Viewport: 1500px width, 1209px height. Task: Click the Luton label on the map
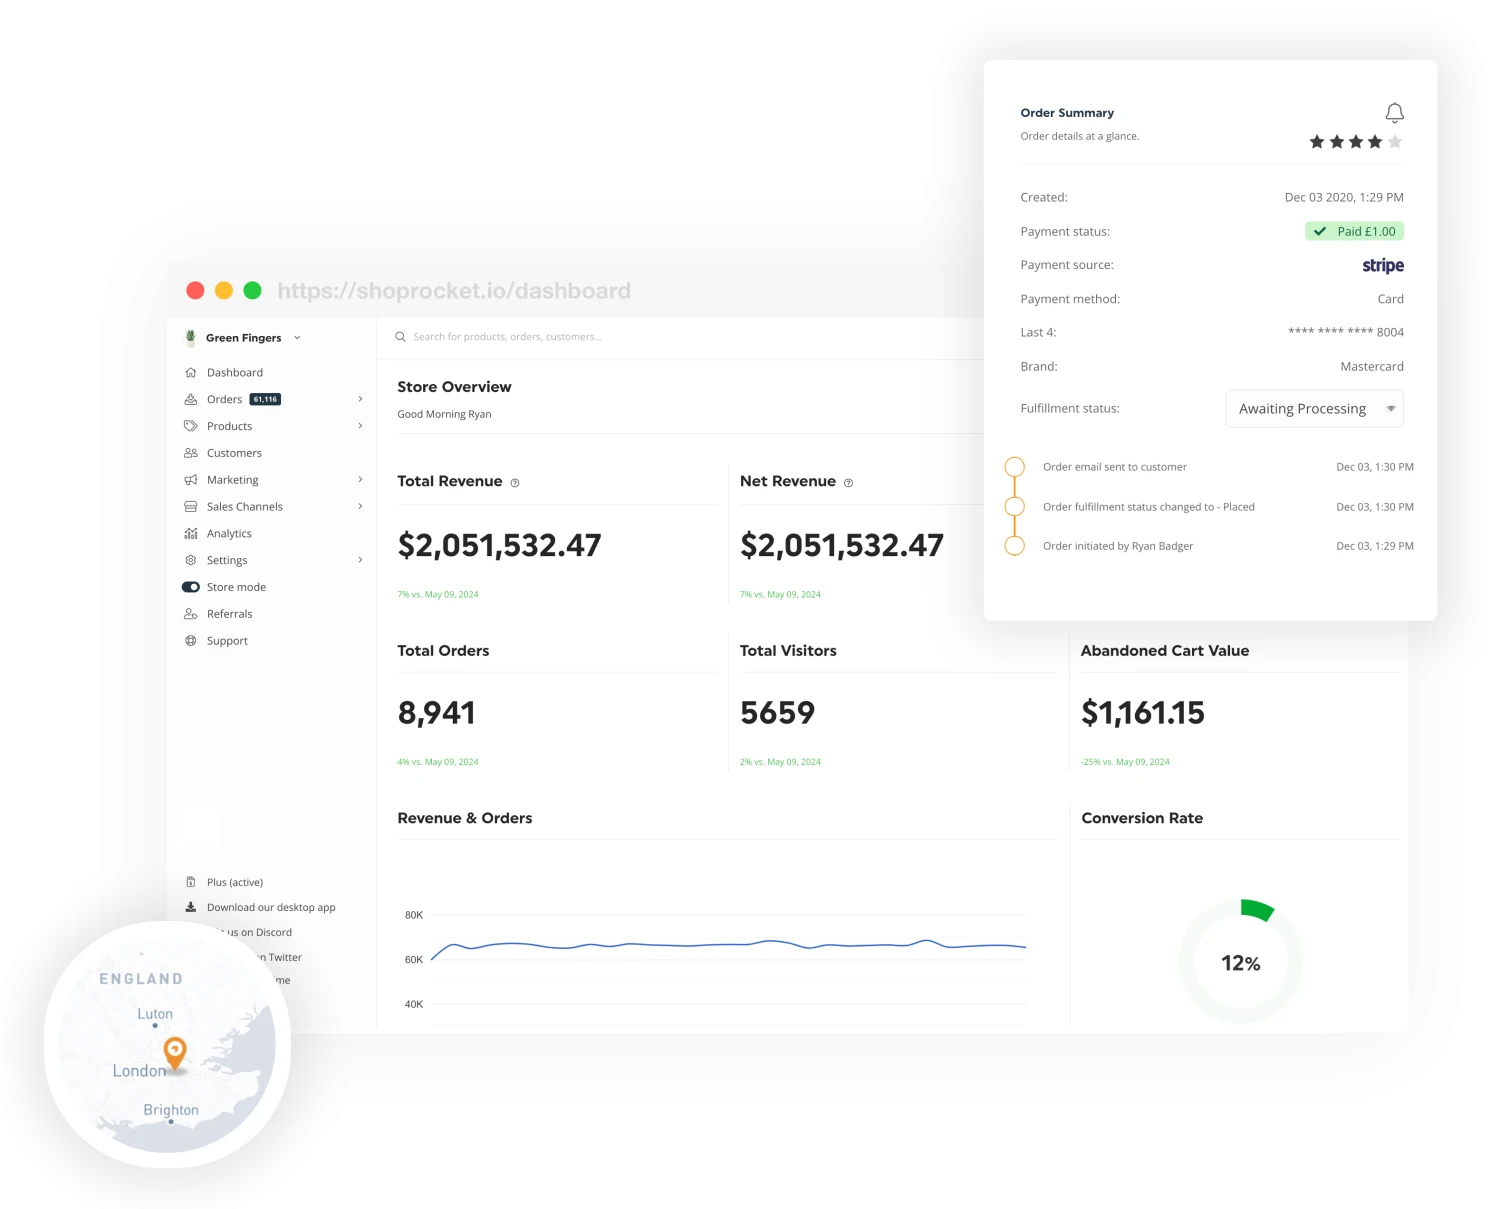[x=155, y=1014]
